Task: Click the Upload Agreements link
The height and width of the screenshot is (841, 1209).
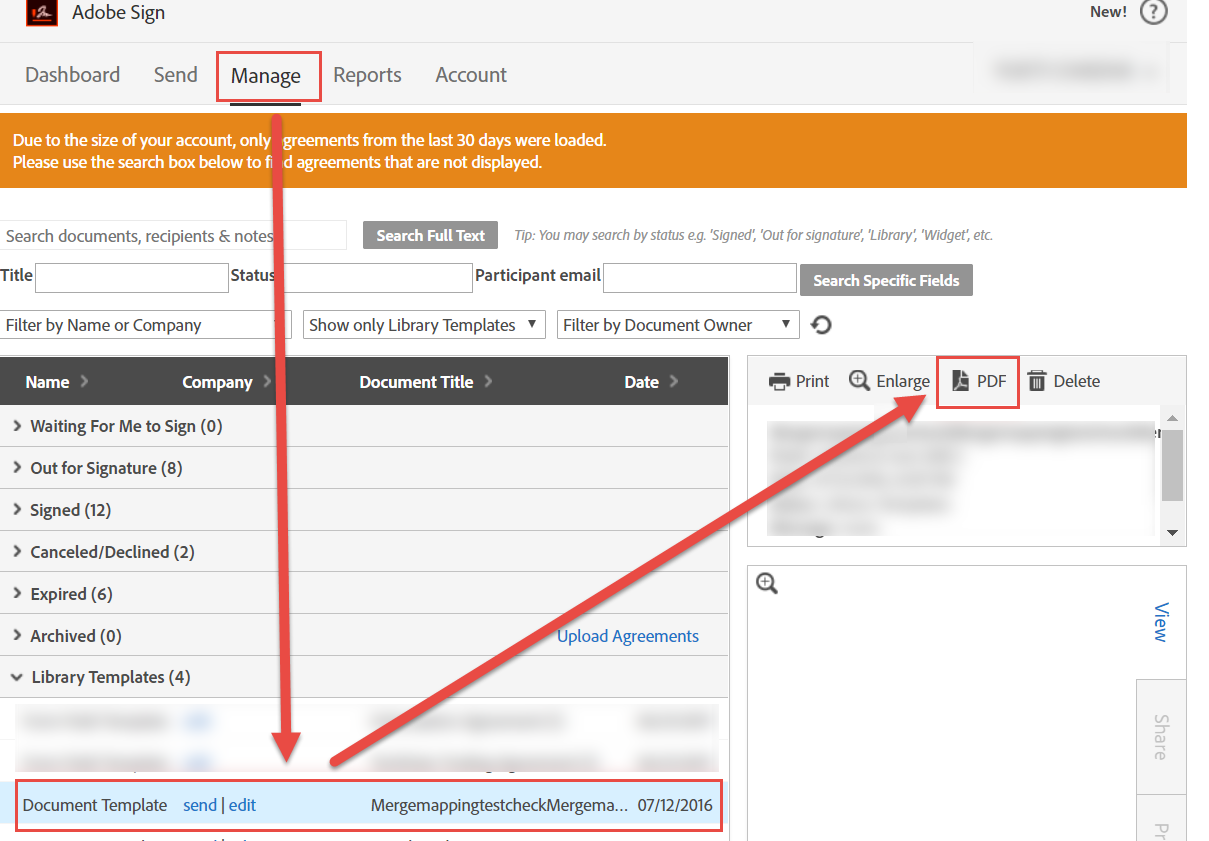Action: pyautogui.click(x=628, y=636)
